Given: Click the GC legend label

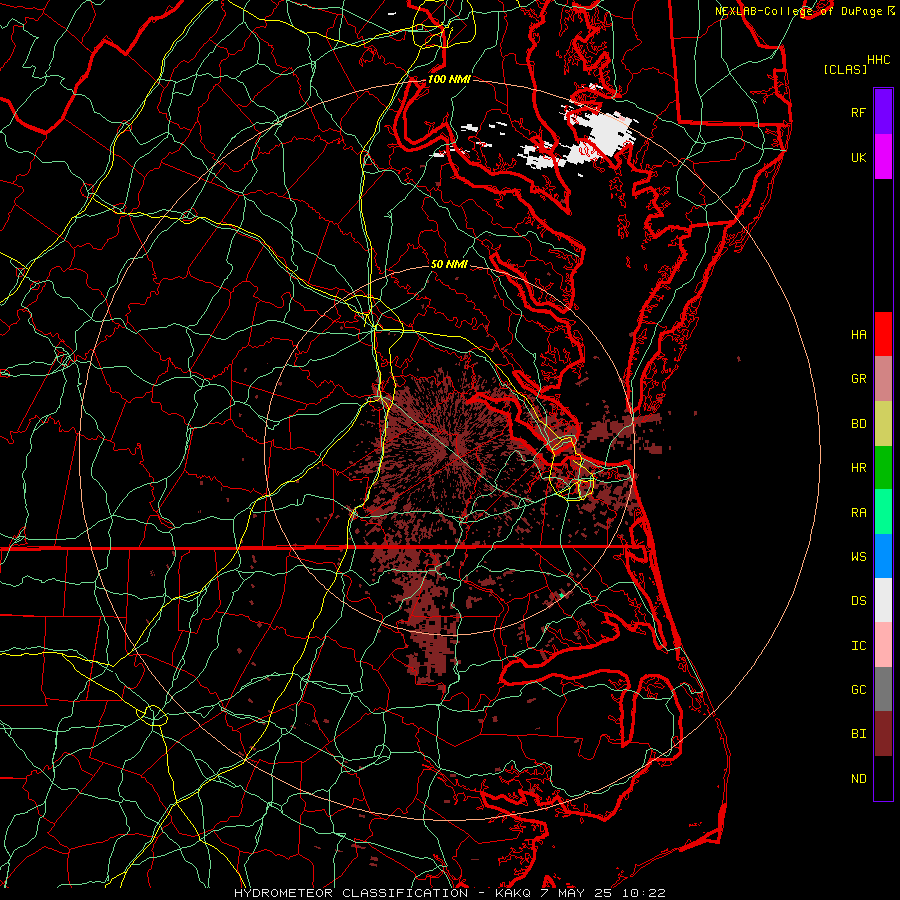Looking at the screenshot, I should (858, 690).
